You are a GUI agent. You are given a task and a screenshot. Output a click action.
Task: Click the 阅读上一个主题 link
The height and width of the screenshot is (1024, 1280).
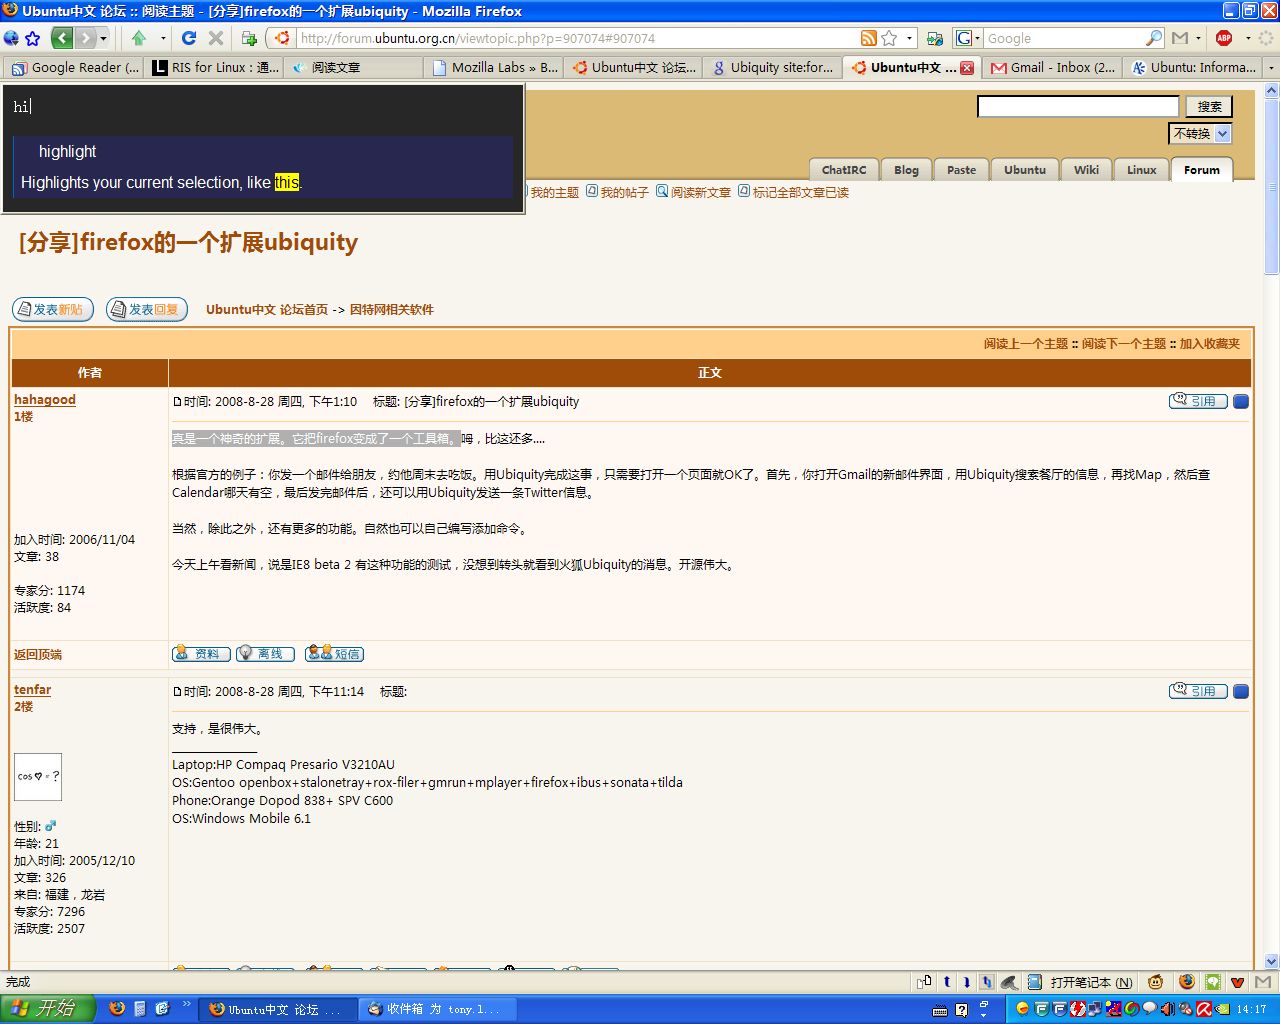[x=1026, y=344]
